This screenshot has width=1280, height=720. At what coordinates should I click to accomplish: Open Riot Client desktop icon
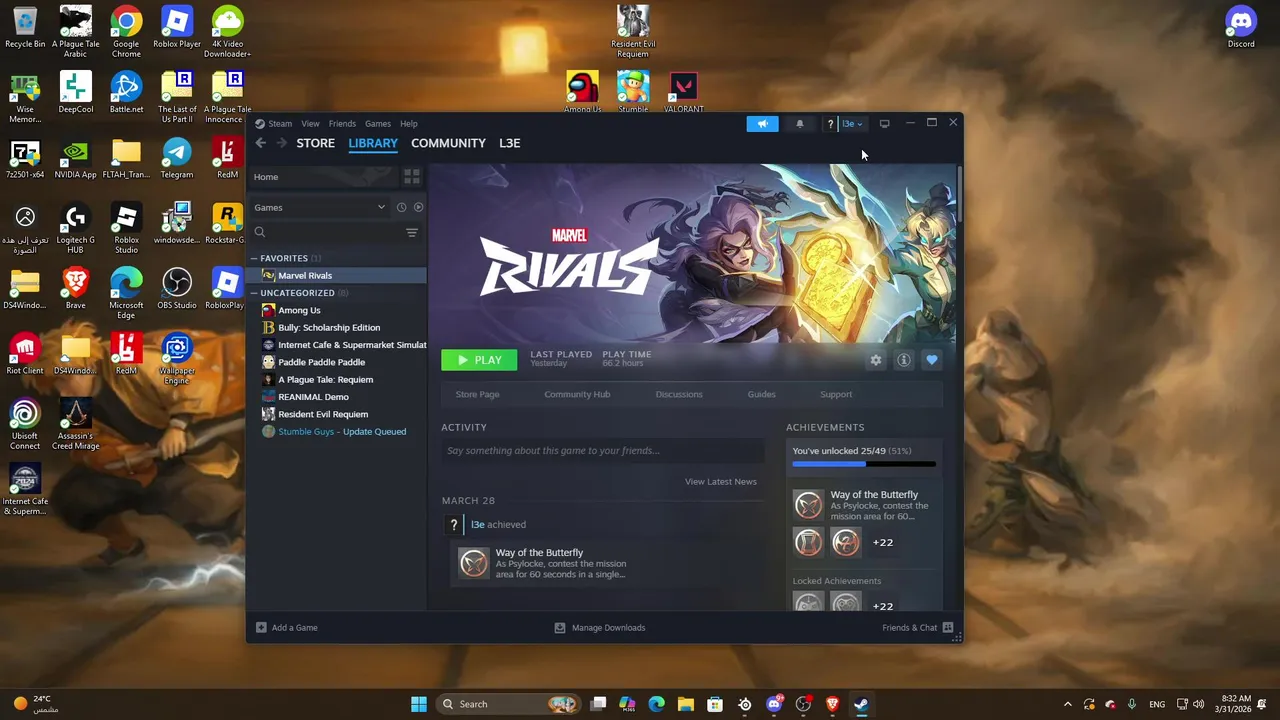25,354
